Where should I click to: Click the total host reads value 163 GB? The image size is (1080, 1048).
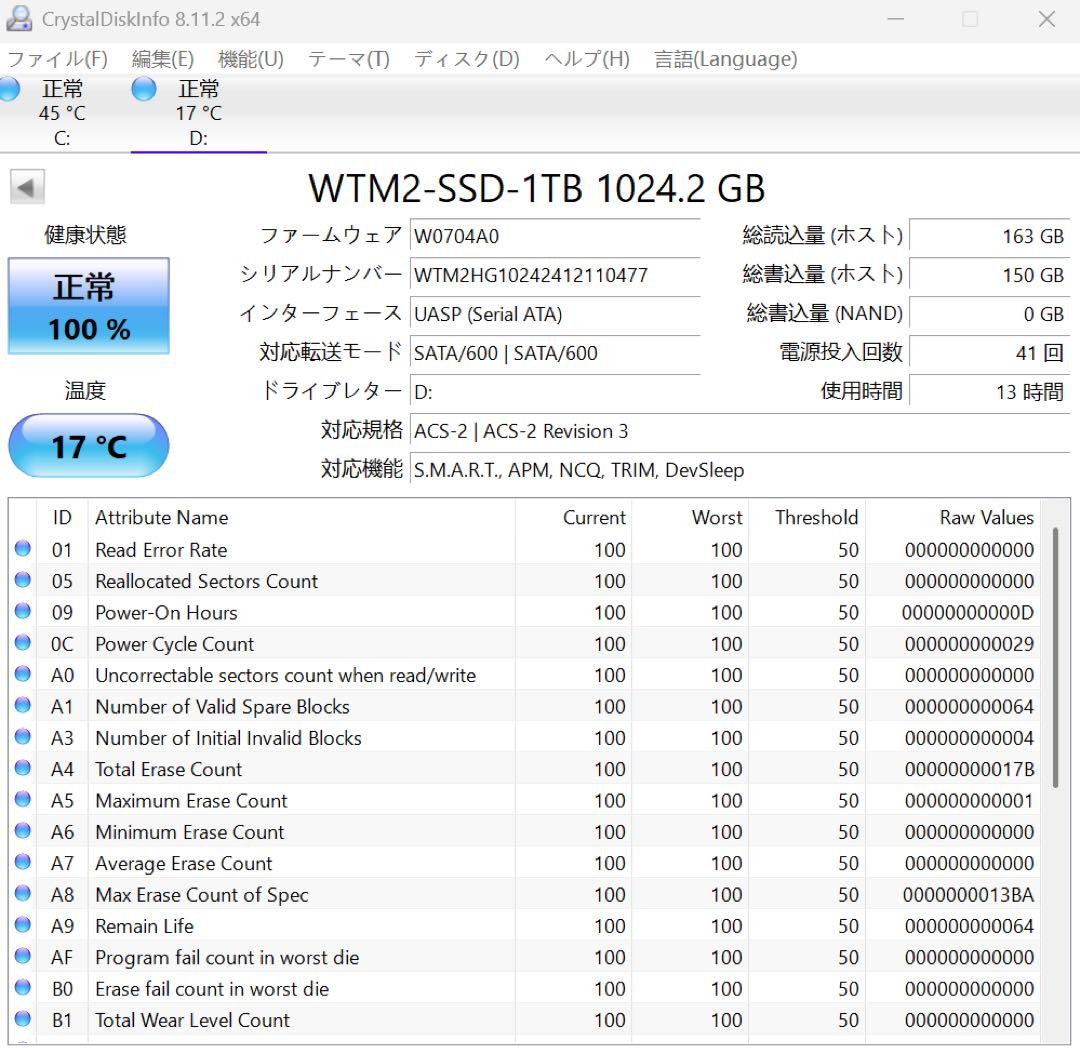(x=989, y=236)
